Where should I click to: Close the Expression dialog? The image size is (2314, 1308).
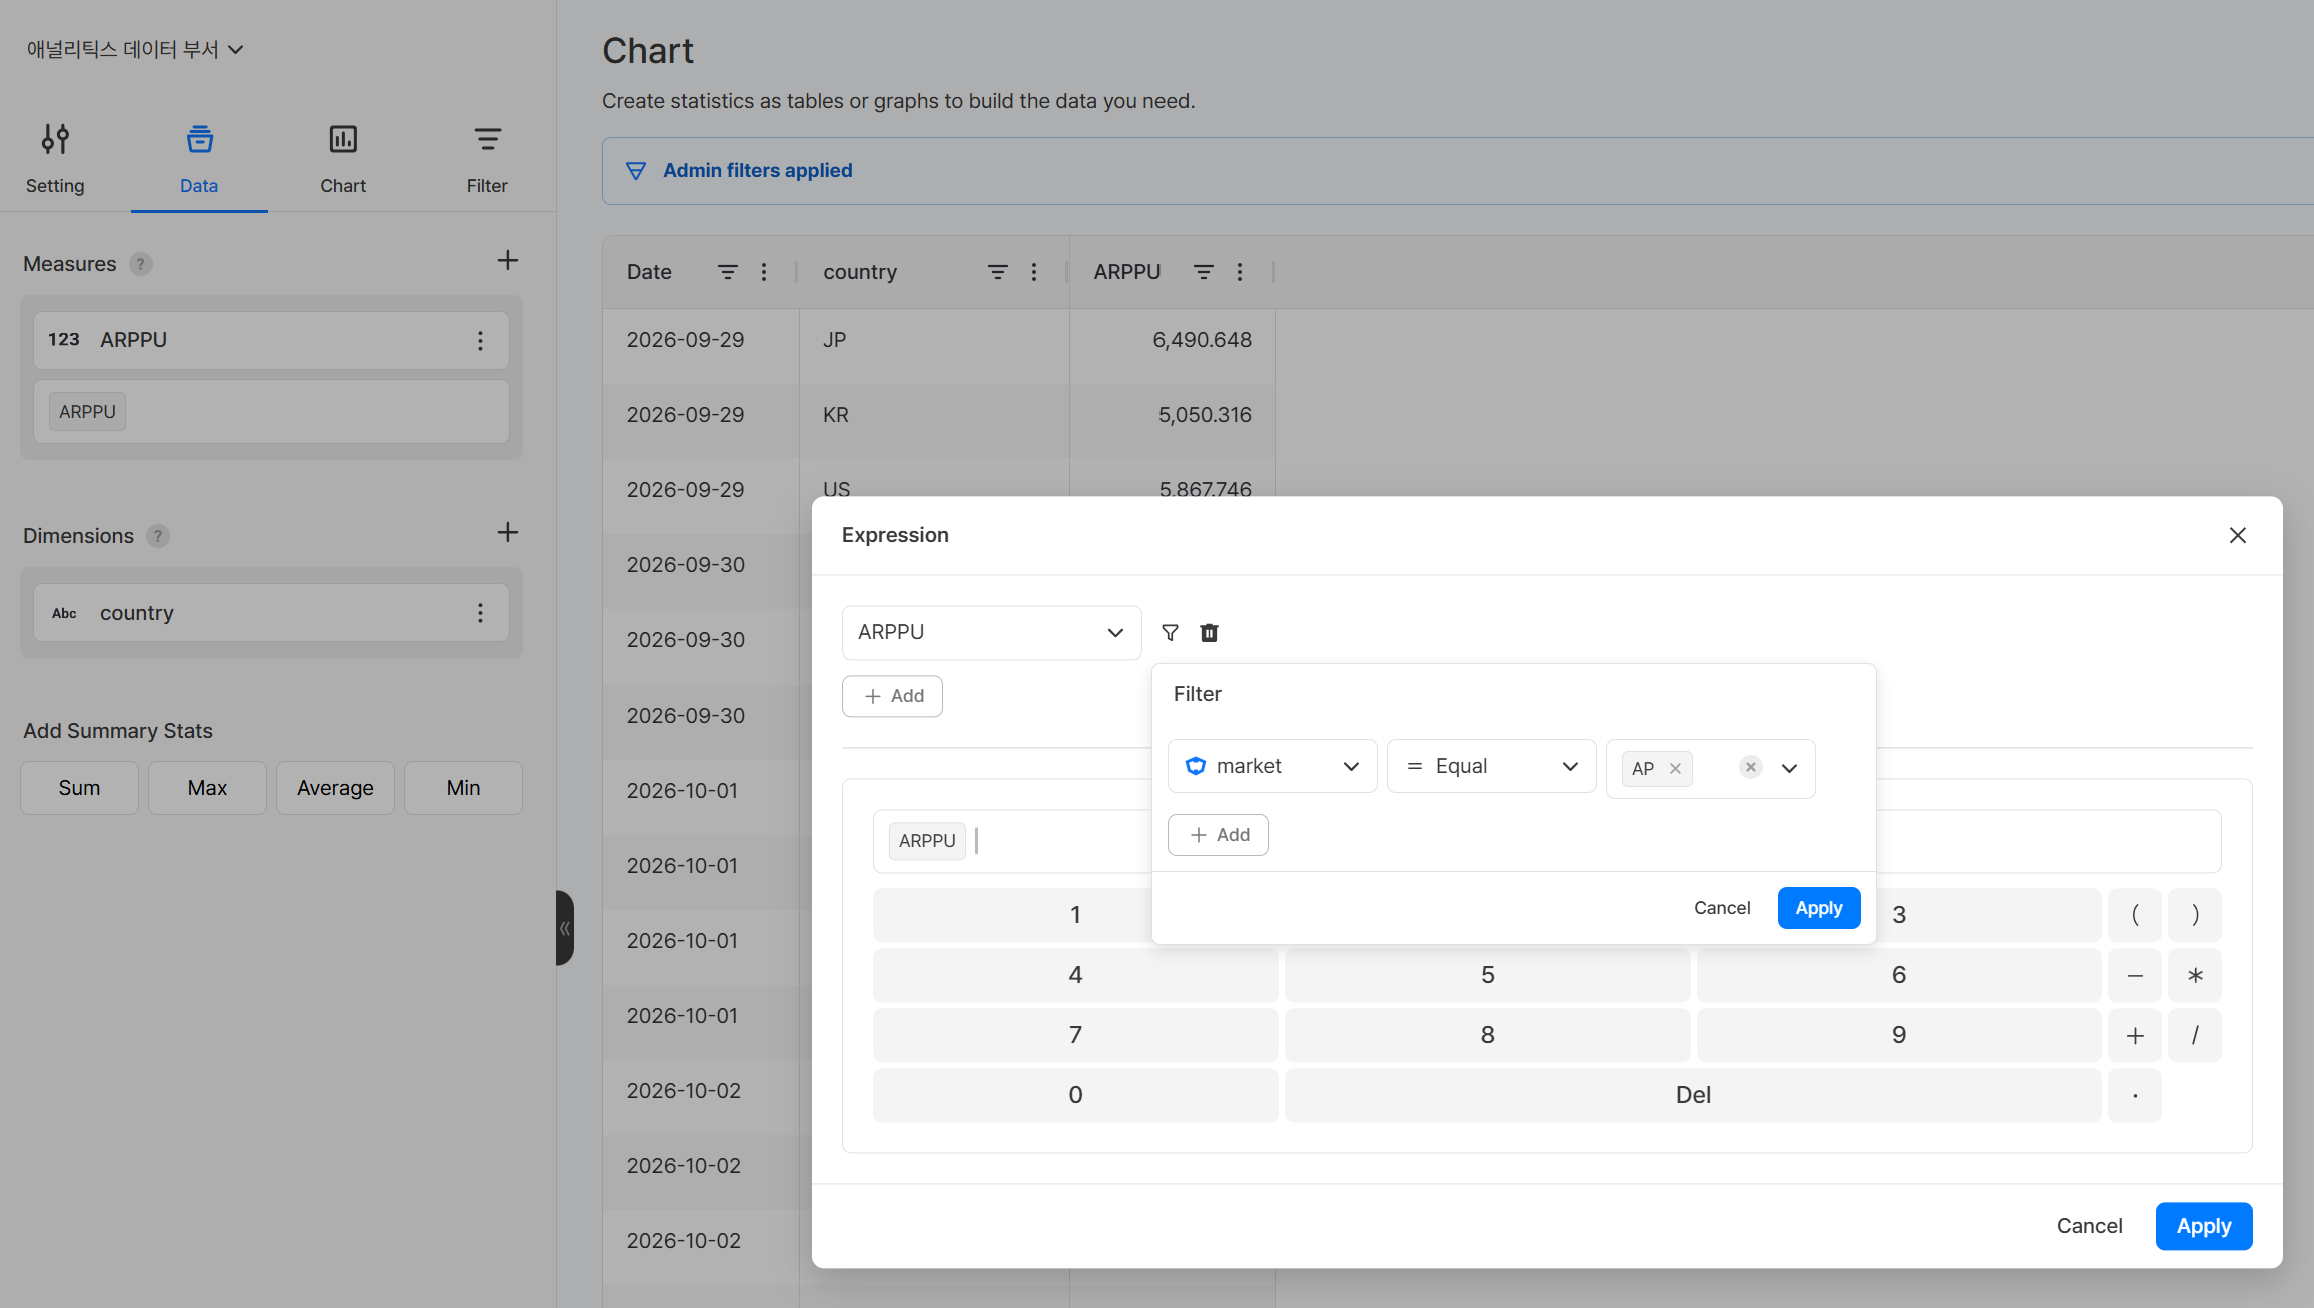pyautogui.click(x=2238, y=535)
